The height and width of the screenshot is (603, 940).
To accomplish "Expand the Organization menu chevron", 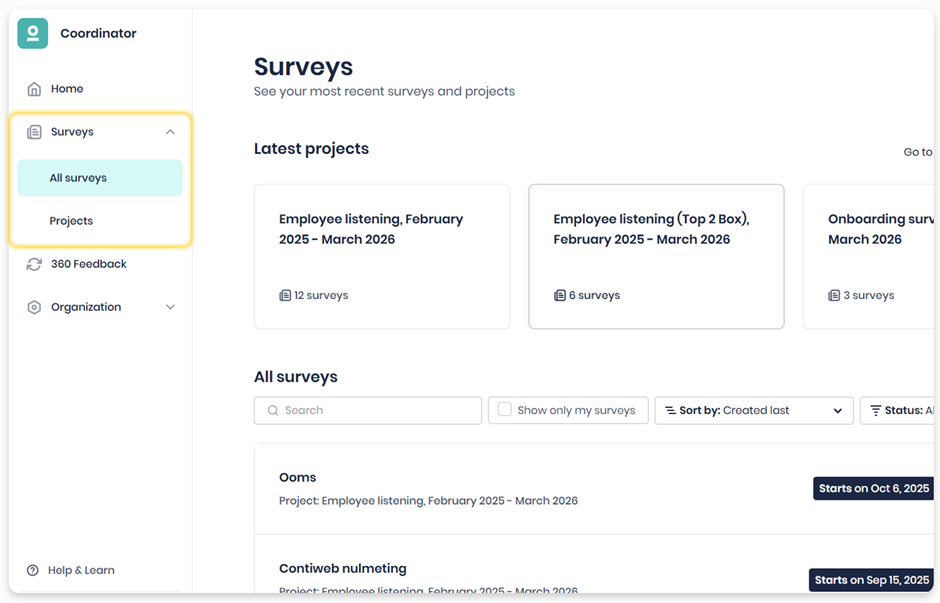I will tap(170, 307).
